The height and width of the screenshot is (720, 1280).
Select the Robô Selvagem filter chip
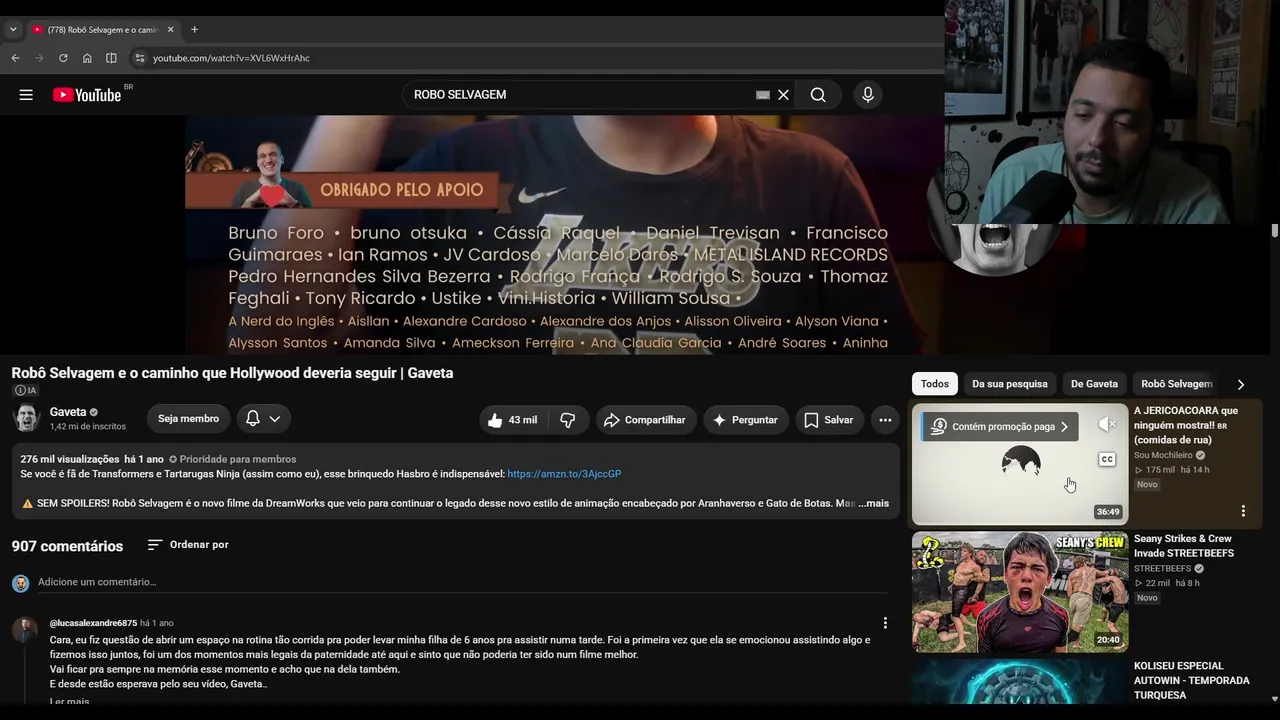tap(1176, 384)
